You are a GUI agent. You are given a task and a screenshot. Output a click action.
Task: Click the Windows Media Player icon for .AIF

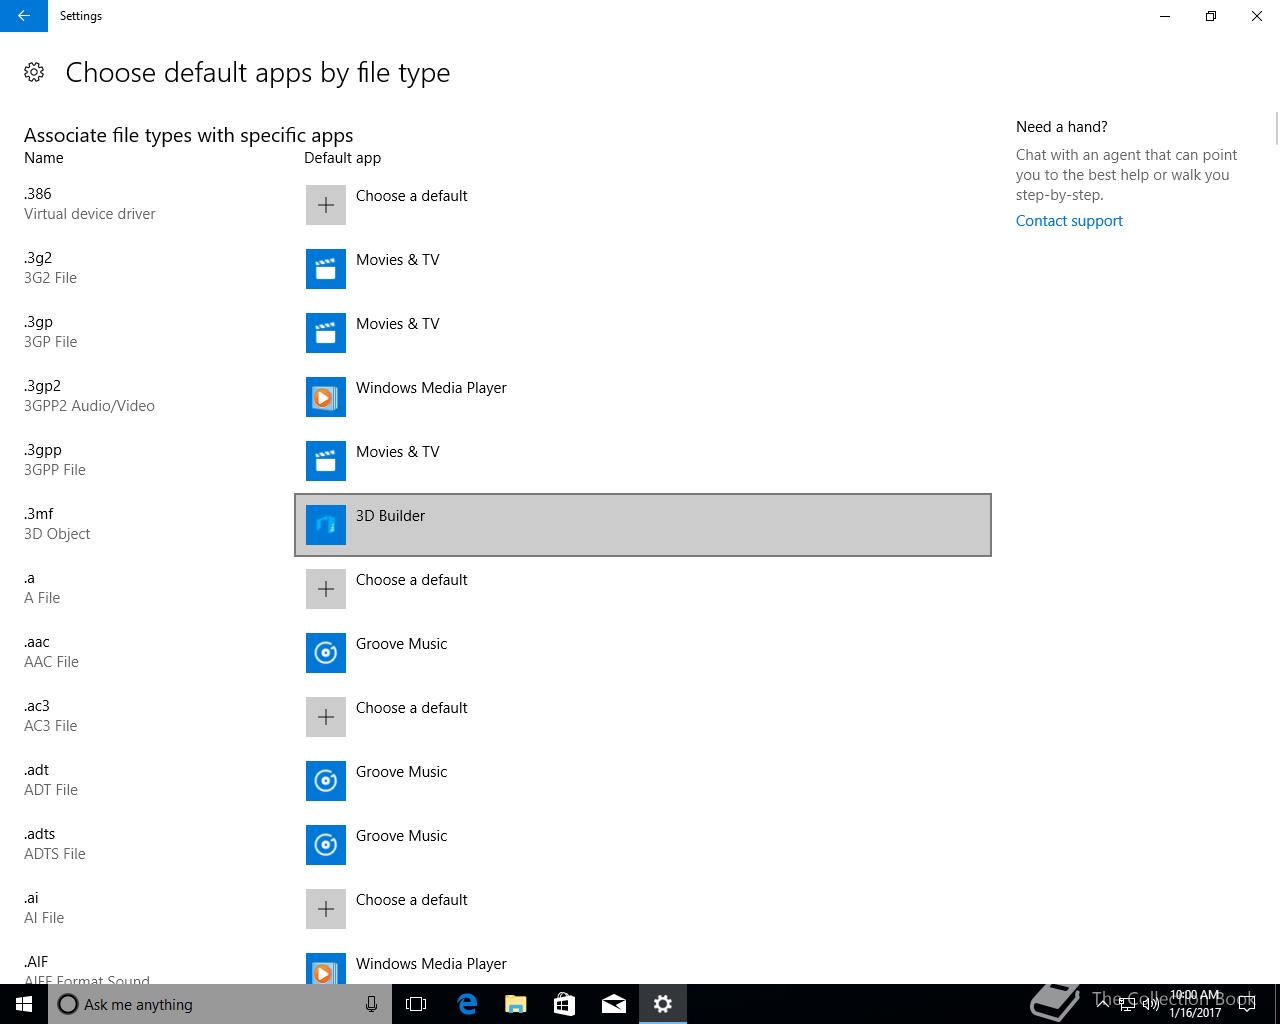pyautogui.click(x=326, y=968)
